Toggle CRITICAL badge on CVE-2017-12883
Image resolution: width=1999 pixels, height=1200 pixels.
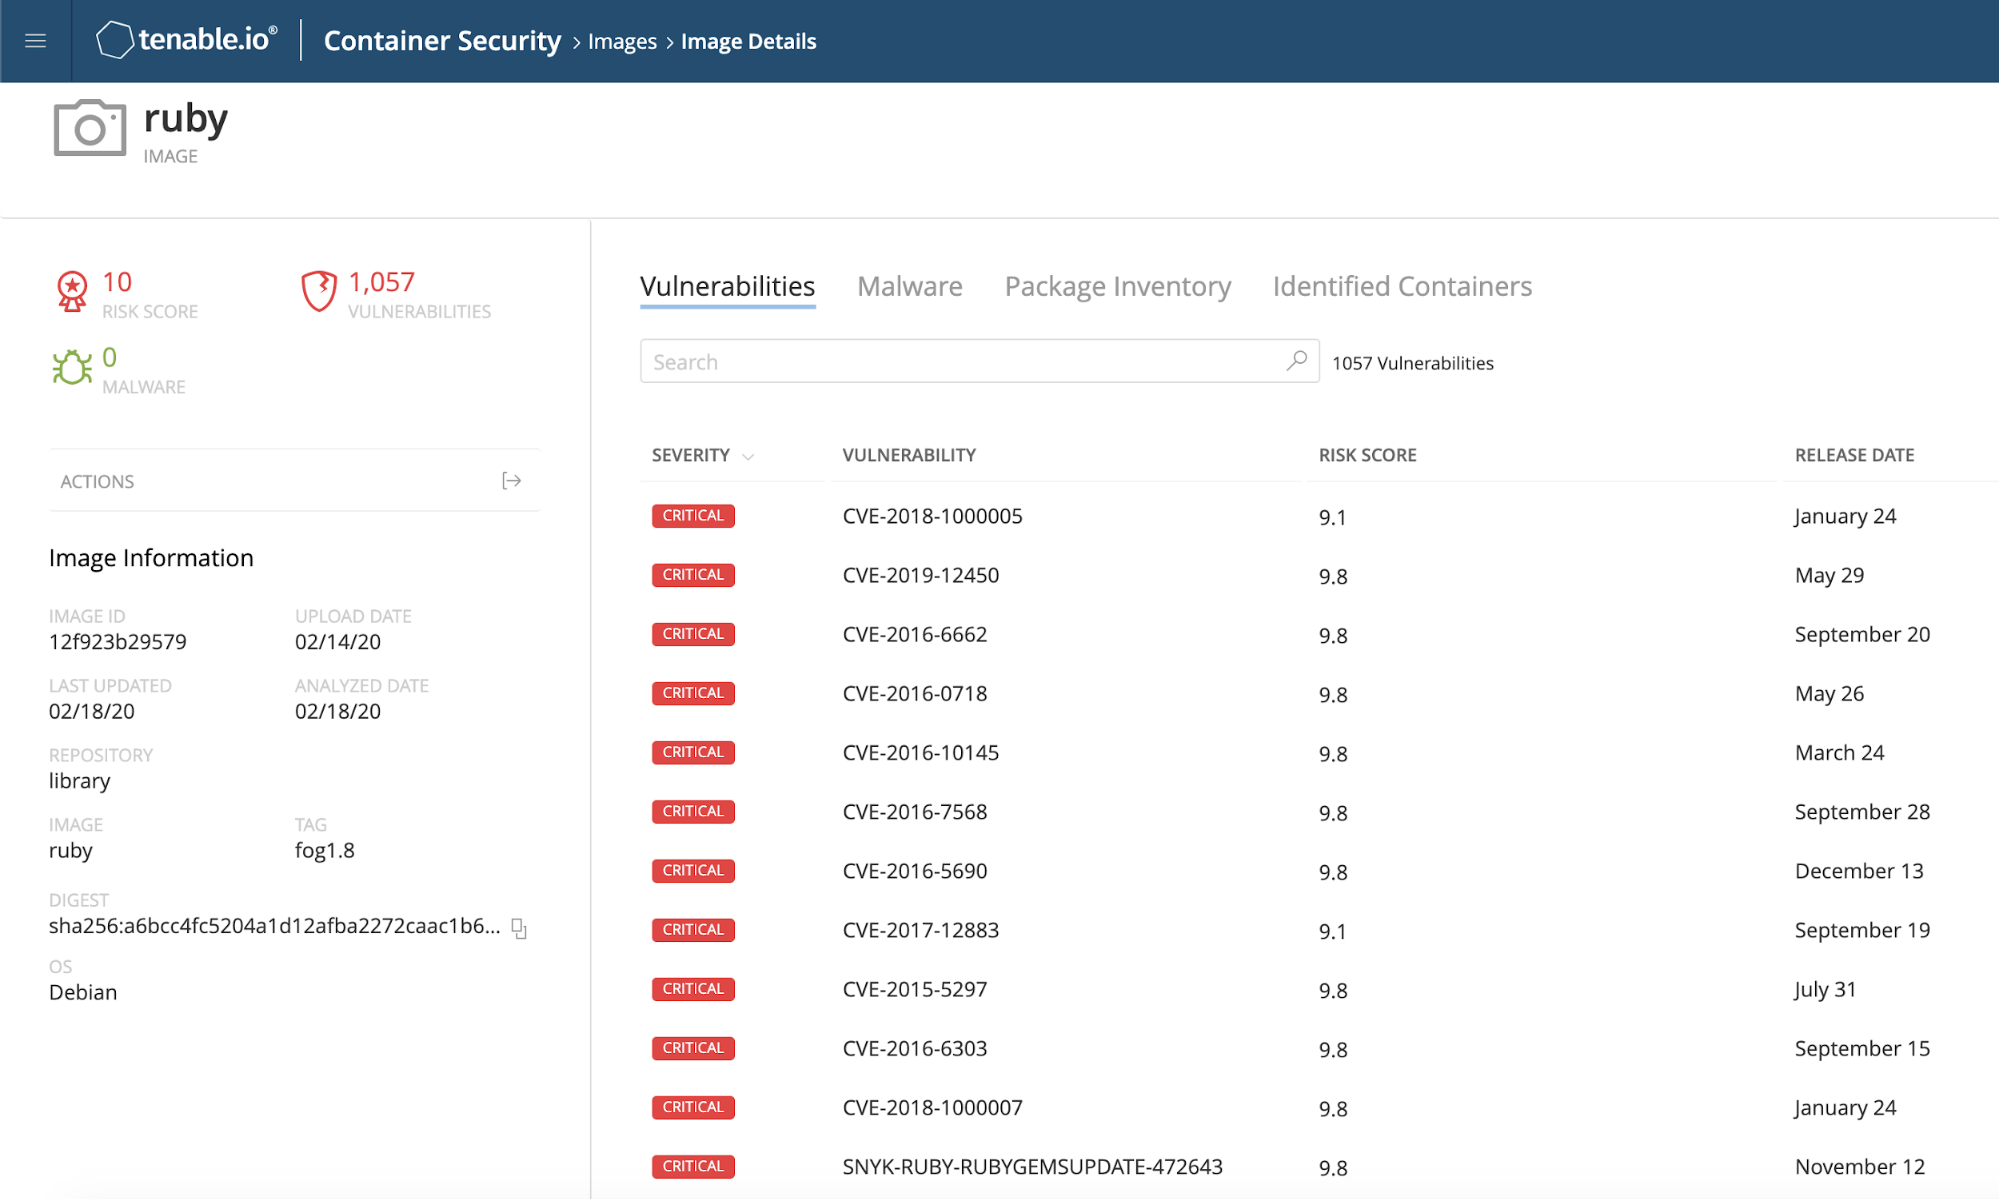(x=691, y=930)
